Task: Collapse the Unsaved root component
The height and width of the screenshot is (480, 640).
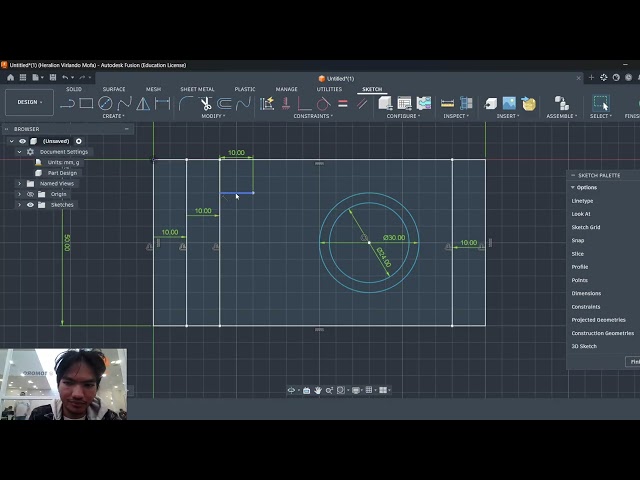Action: point(11,141)
